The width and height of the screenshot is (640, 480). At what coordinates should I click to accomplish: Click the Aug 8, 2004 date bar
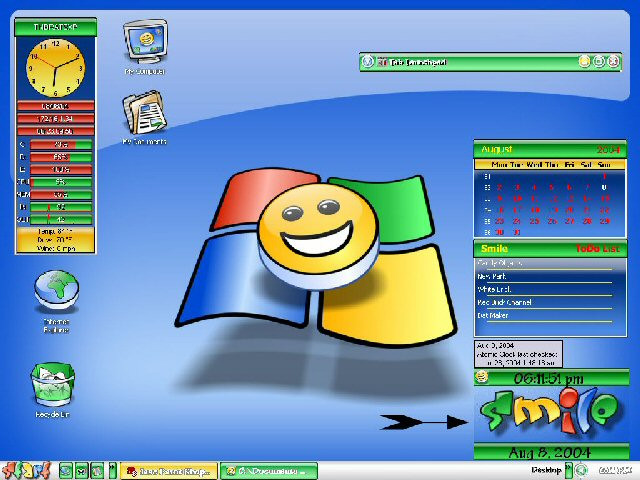pos(550,453)
